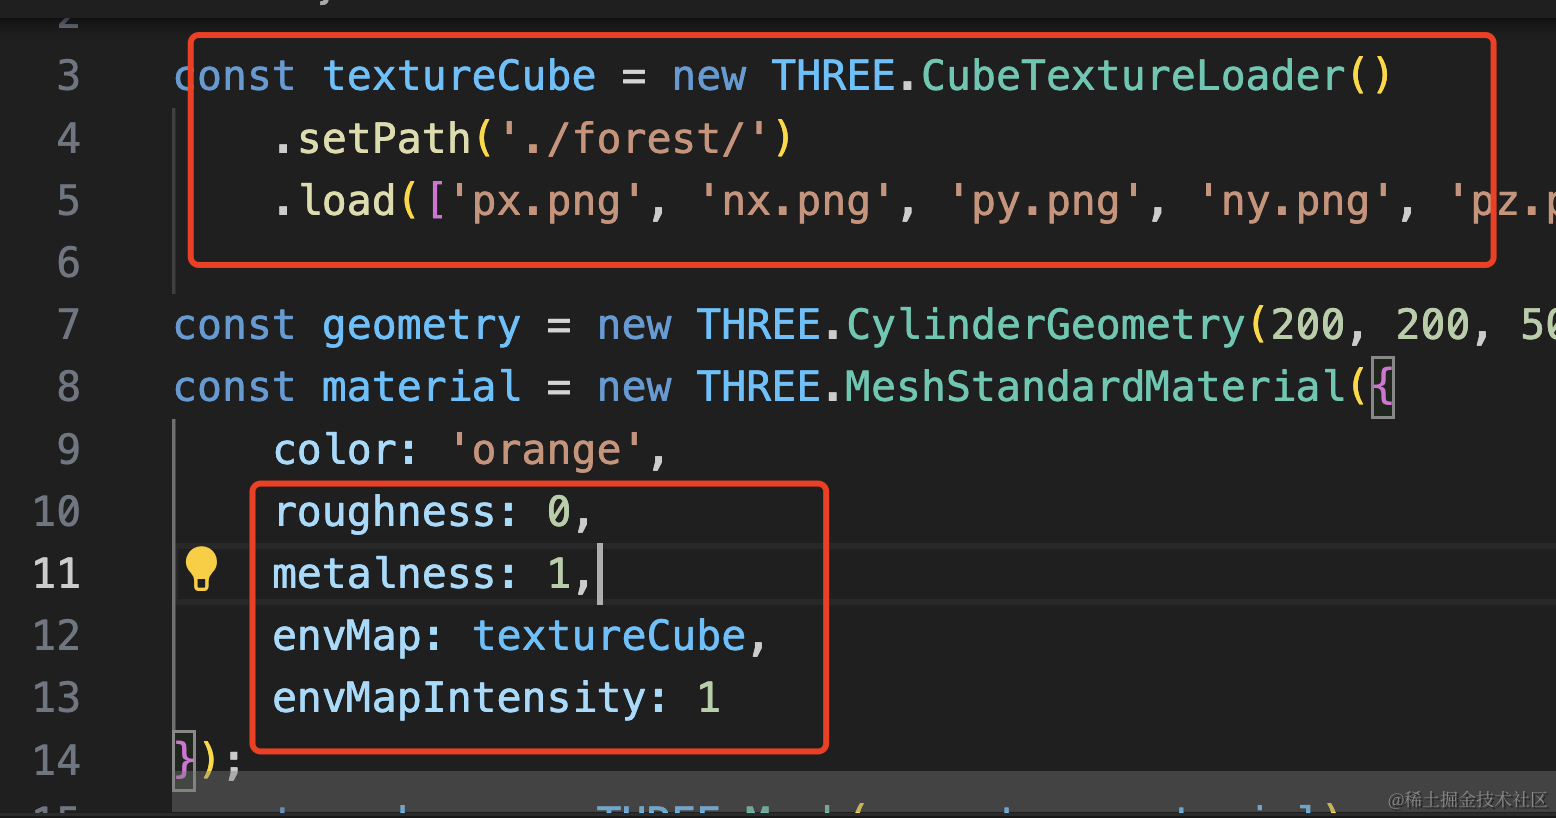This screenshot has width=1556, height=818.
Task: Click the color property key
Action: (334, 450)
